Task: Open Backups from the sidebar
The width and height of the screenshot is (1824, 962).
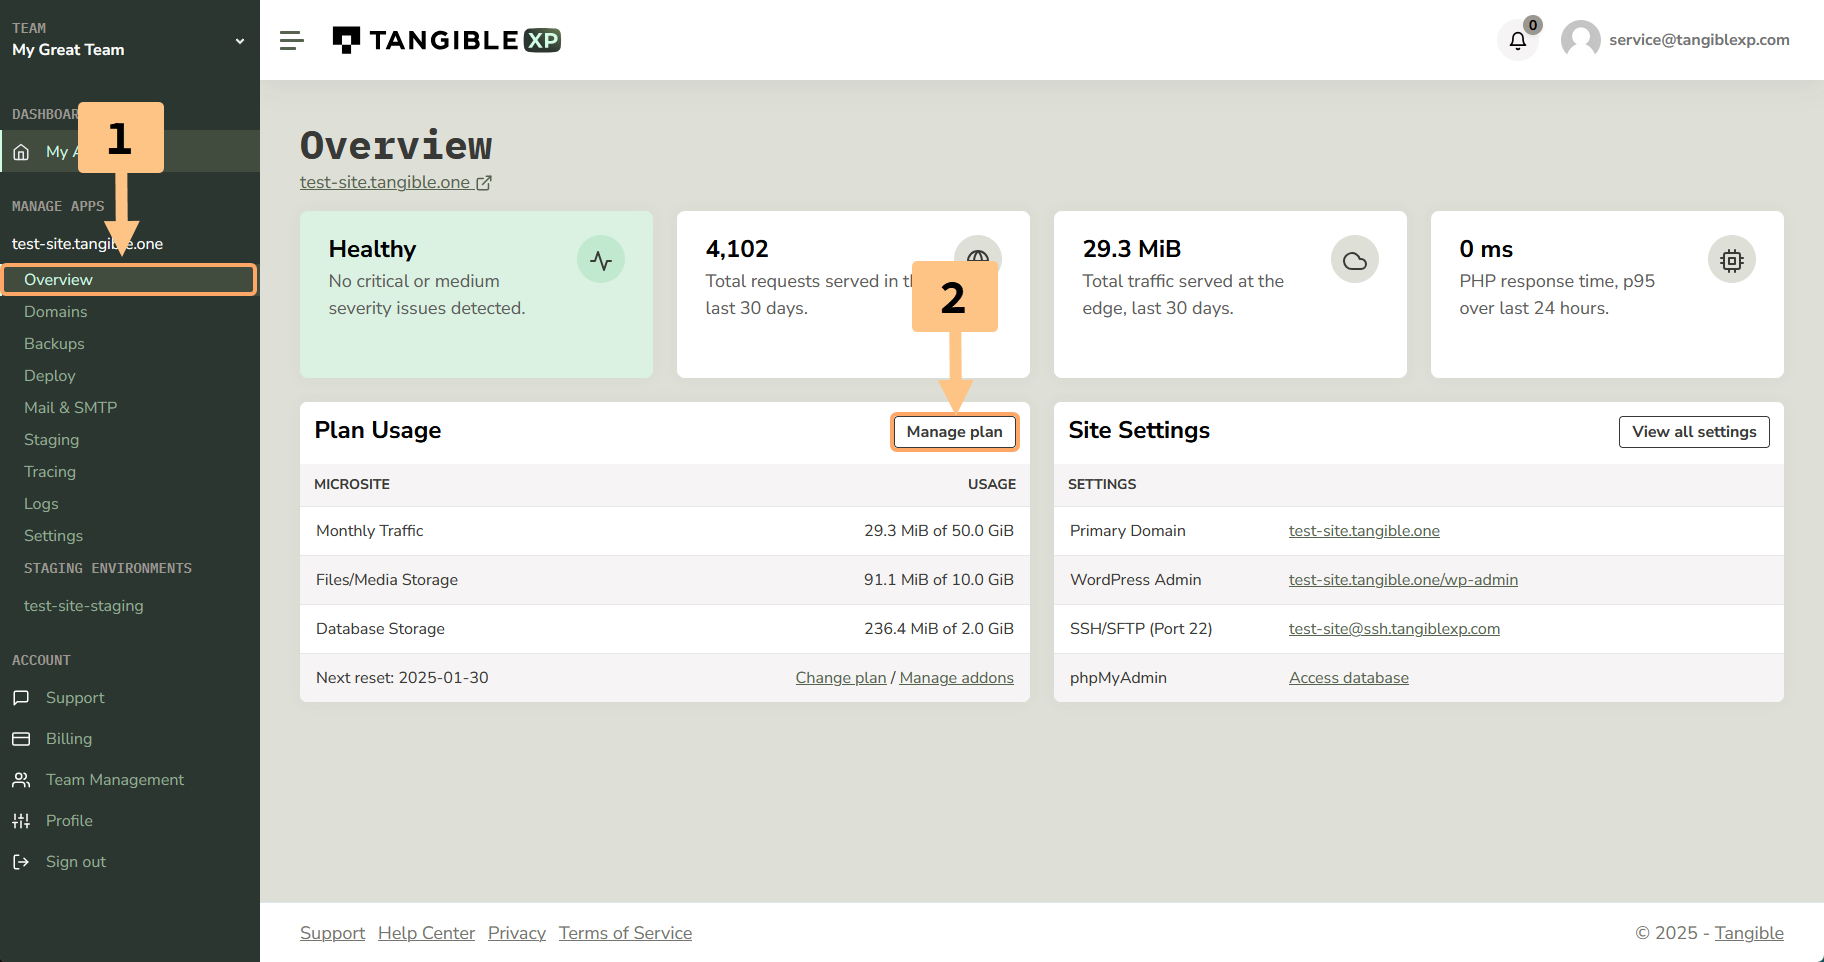Action: (54, 344)
